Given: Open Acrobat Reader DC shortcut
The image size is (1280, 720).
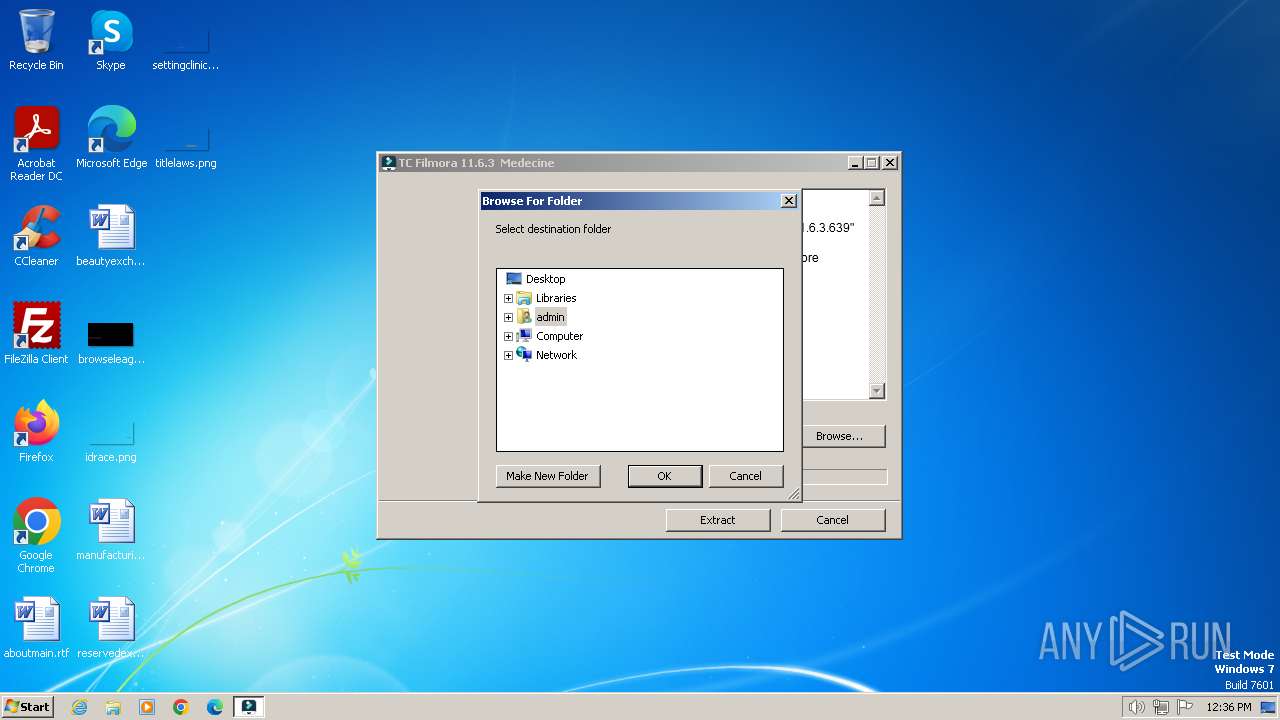Looking at the screenshot, I should click(x=36, y=144).
